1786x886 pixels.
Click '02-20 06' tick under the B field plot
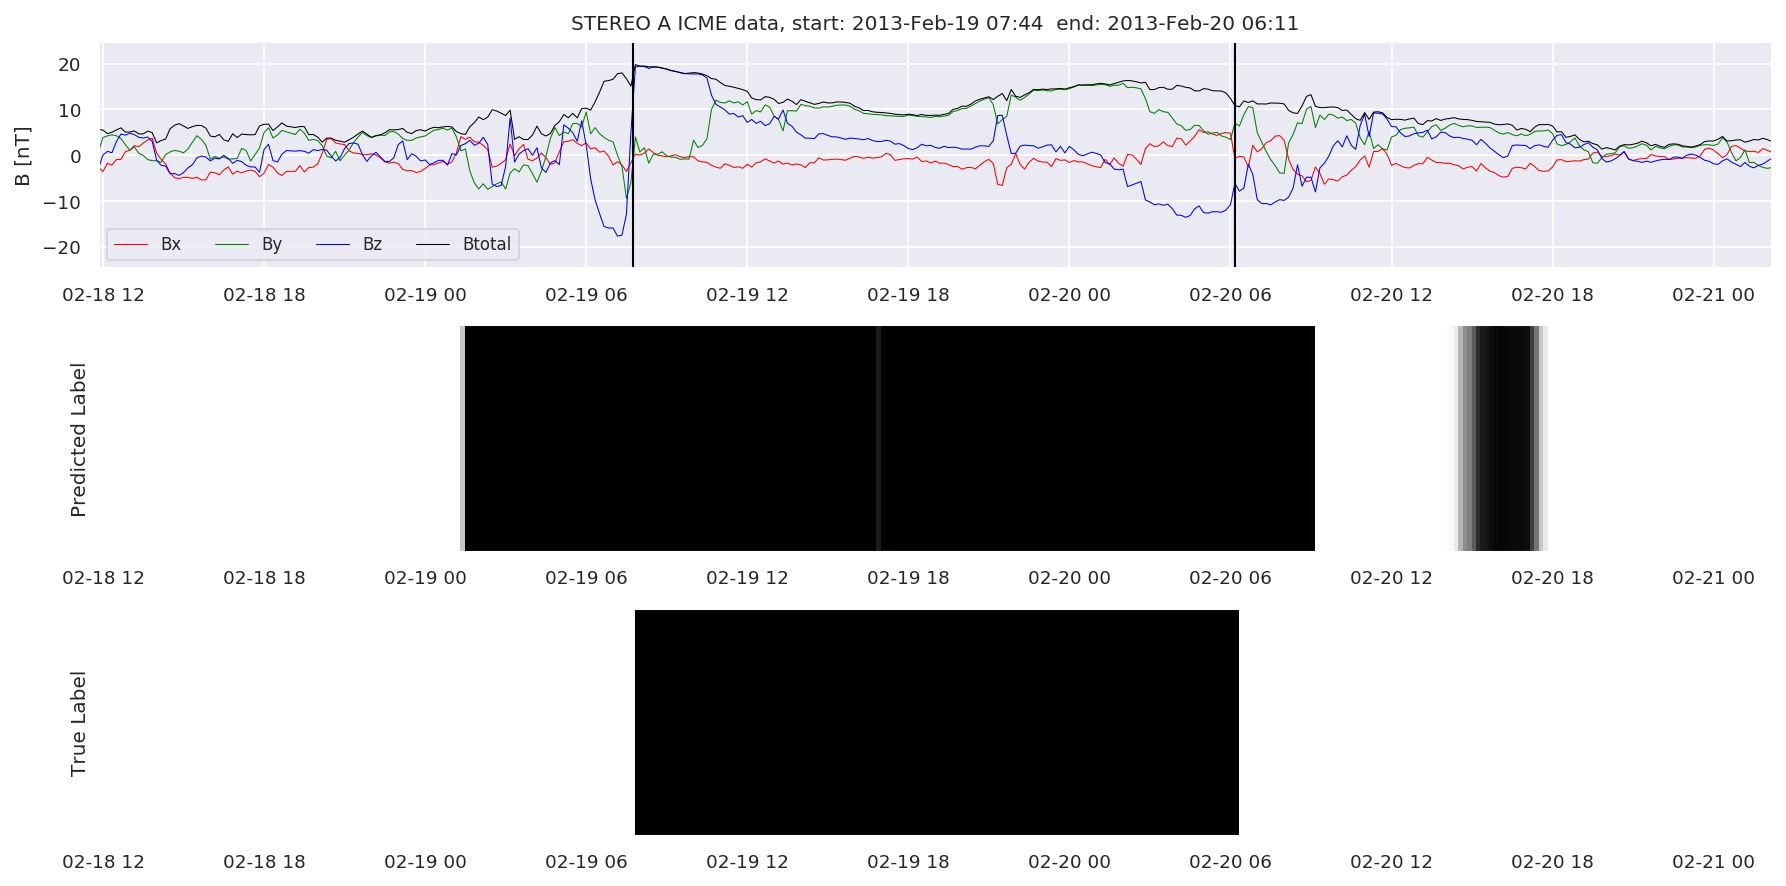[x=1231, y=295]
